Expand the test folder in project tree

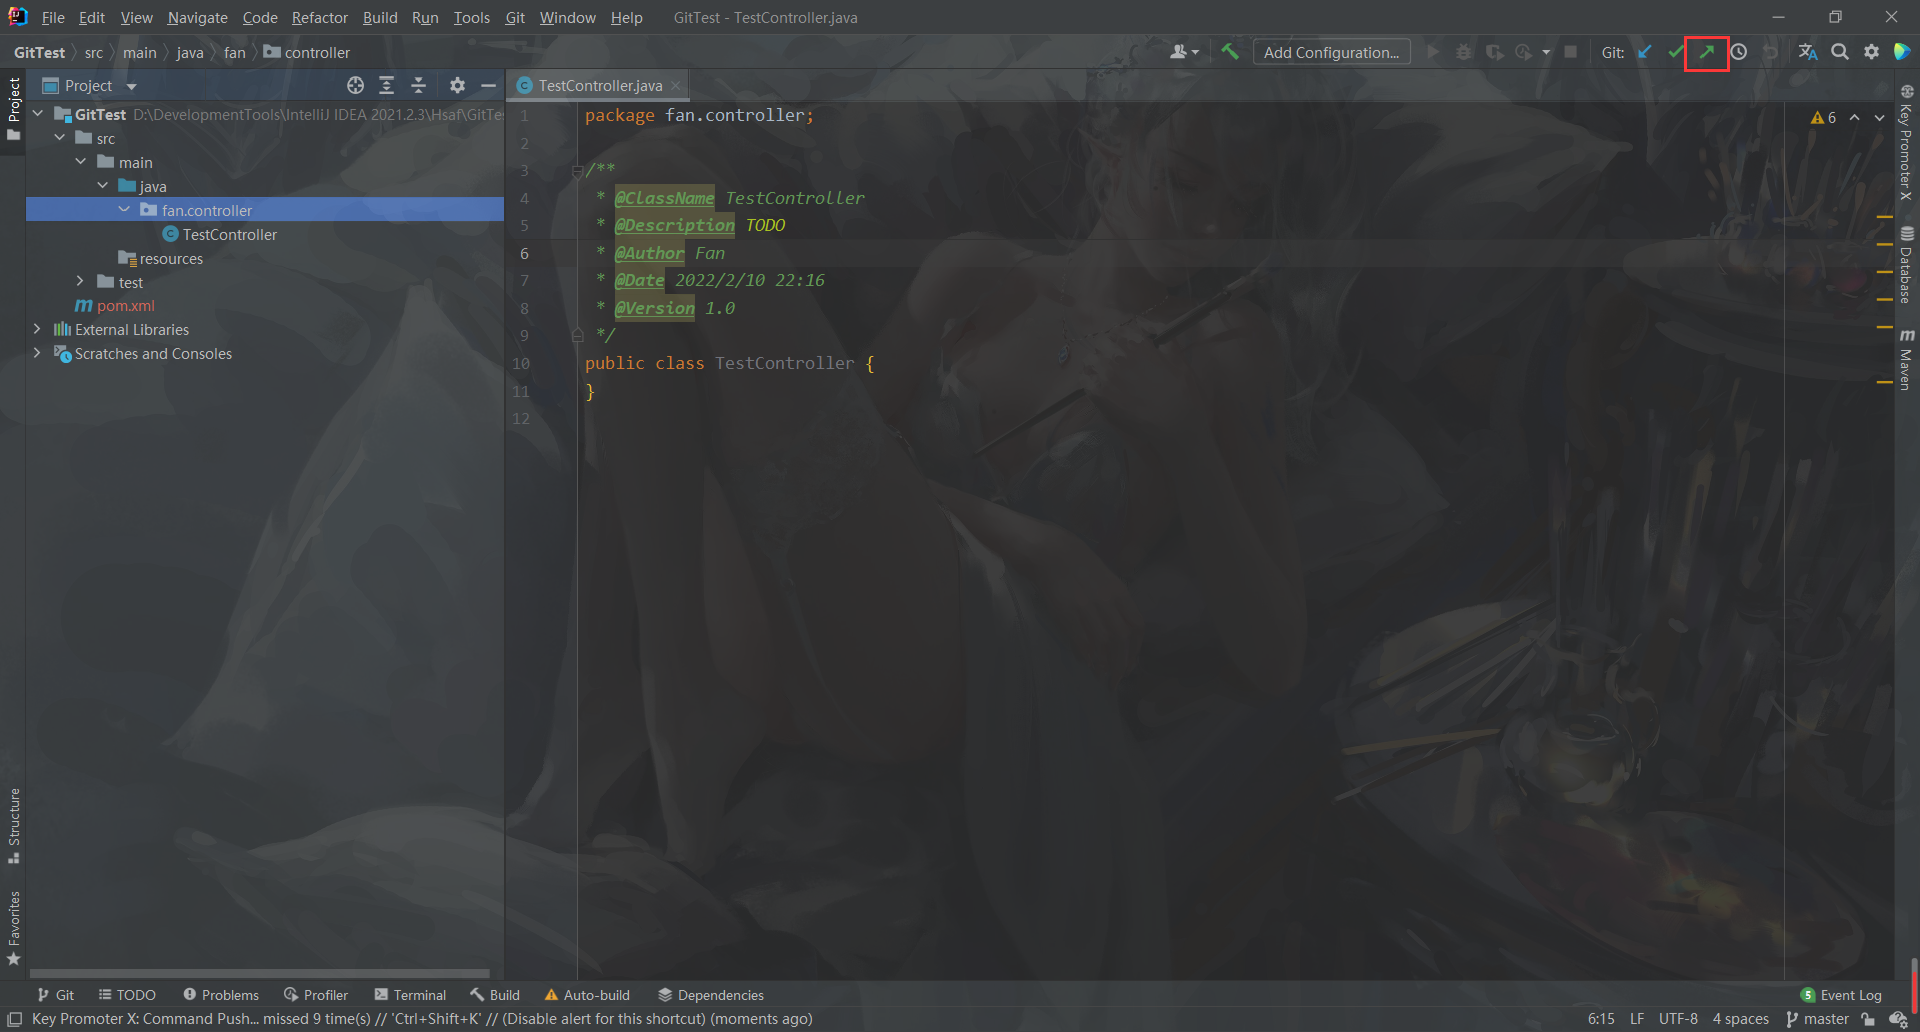point(81,282)
